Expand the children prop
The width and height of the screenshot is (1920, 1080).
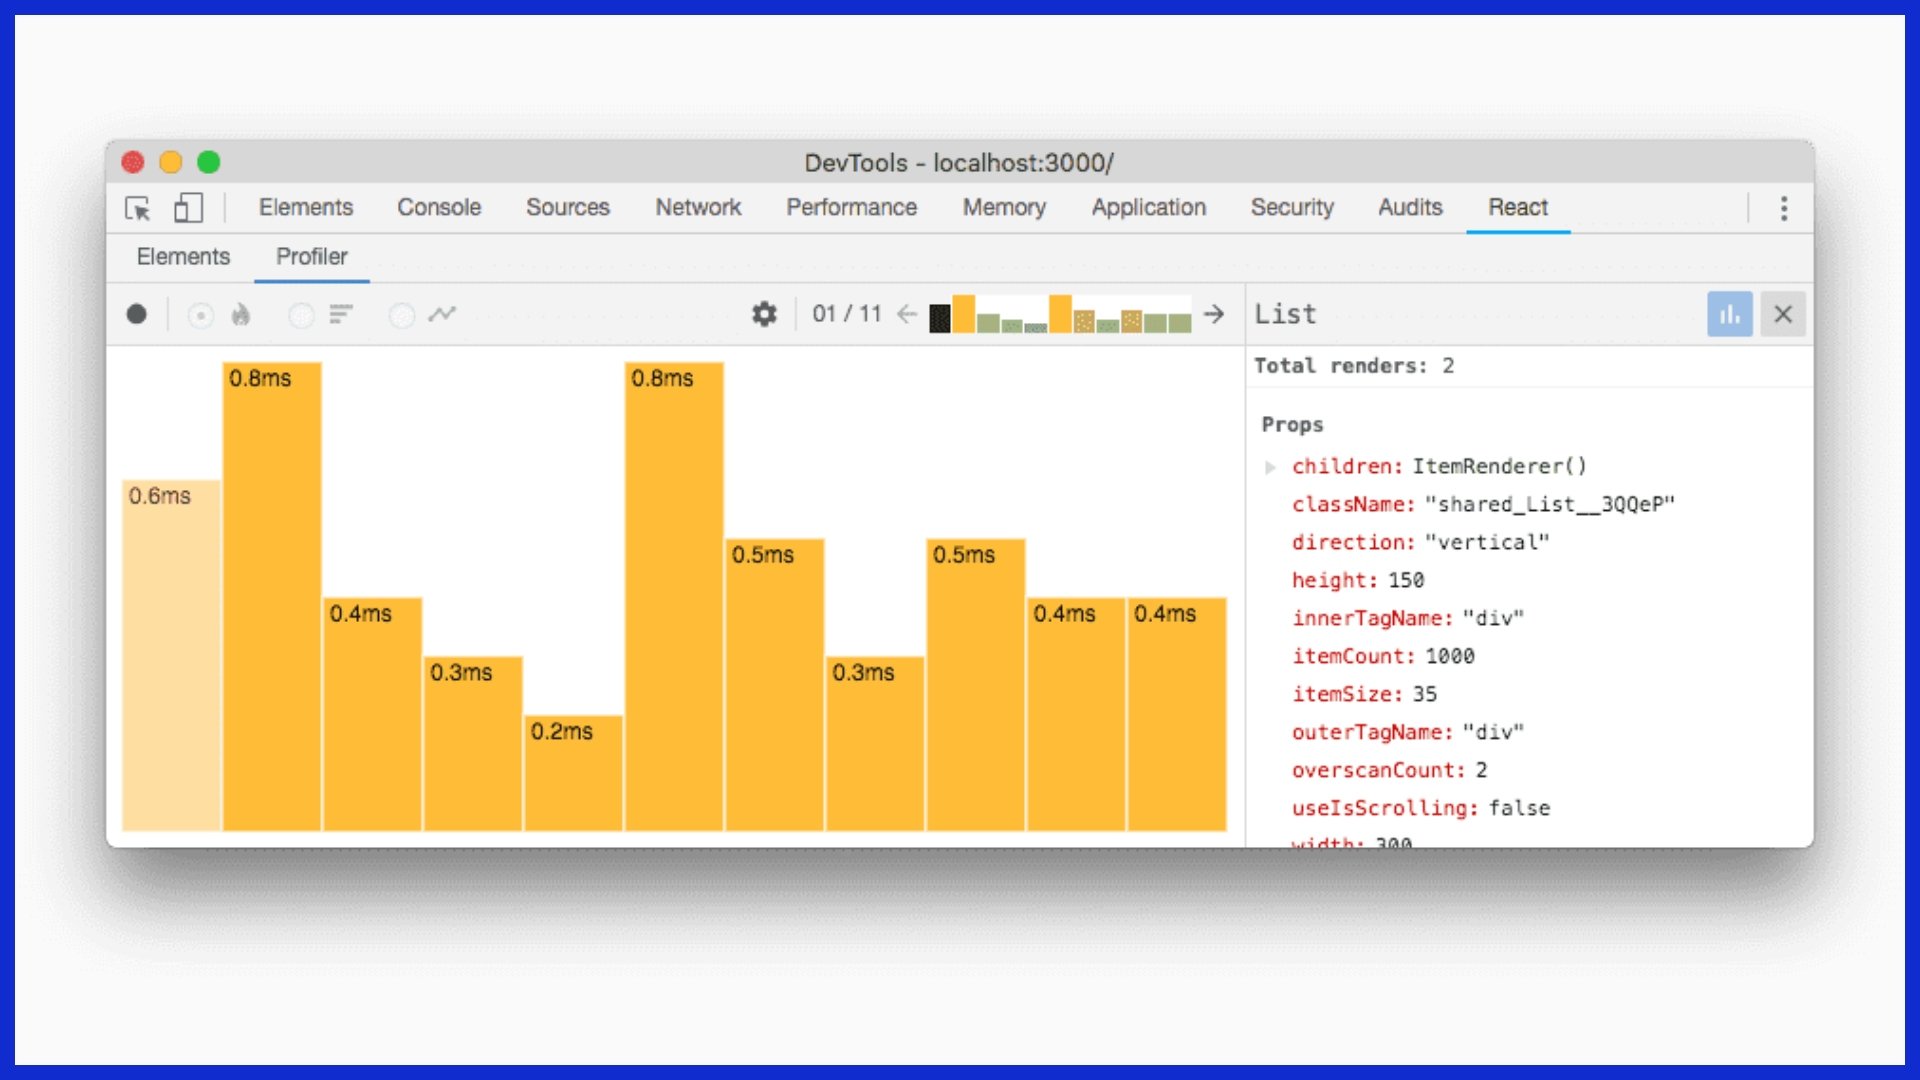1270,467
